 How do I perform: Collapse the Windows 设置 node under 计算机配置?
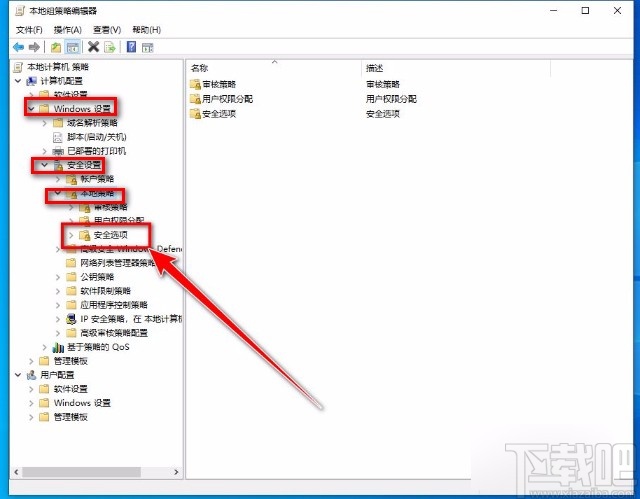(31, 109)
